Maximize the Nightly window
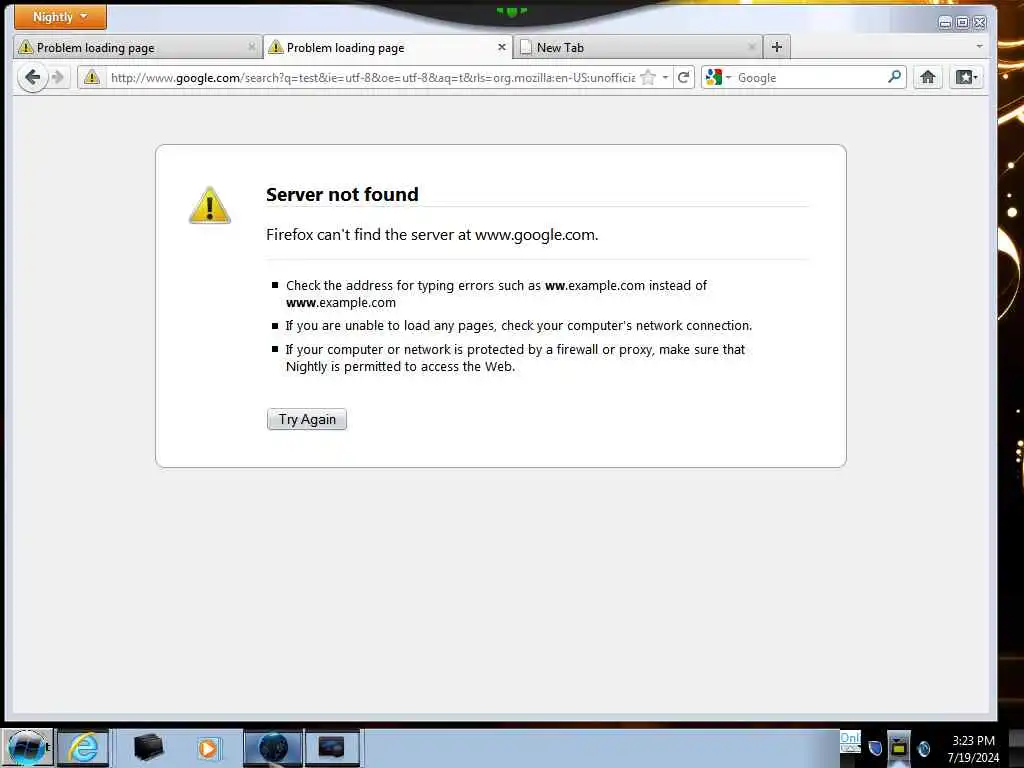This screenshot has width=1024, height=768. coord(963,23)
